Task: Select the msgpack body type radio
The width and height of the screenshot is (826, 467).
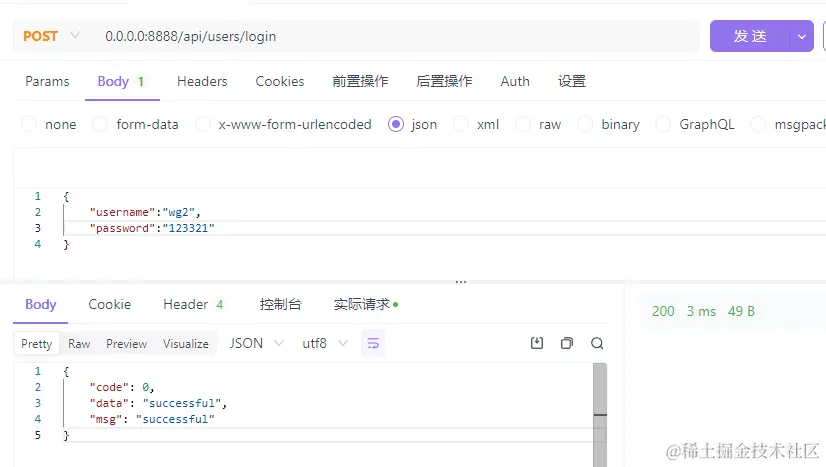Action: pos(758,124)
